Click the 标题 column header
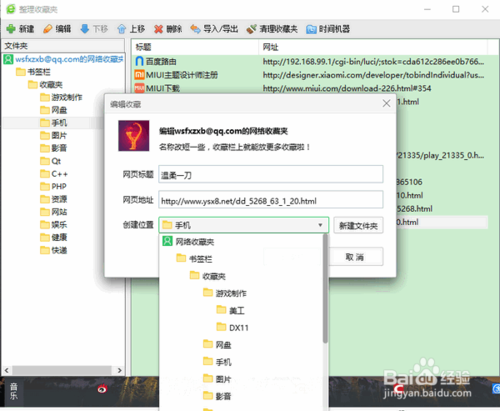The height and width of the screenshot is (411, 500). tap(195, 47)
